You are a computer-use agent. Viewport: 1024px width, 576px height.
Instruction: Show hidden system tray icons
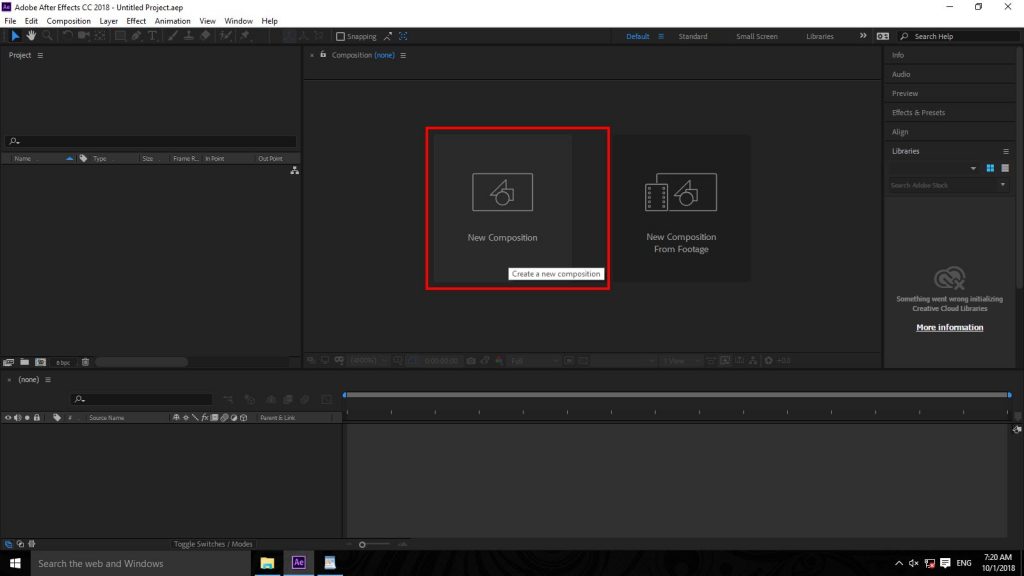(x=899, y=563)
